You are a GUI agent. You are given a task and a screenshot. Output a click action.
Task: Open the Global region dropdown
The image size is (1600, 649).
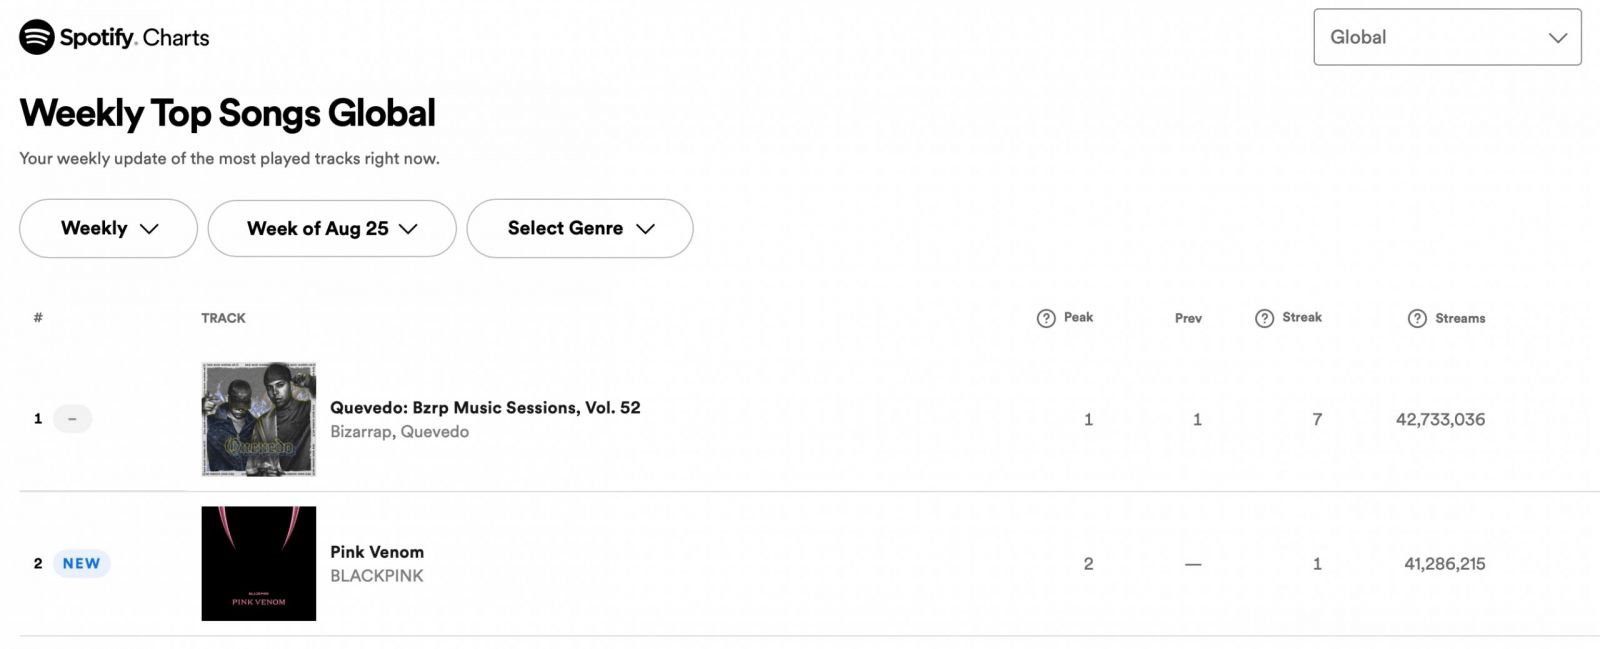tap(1447, 37)
